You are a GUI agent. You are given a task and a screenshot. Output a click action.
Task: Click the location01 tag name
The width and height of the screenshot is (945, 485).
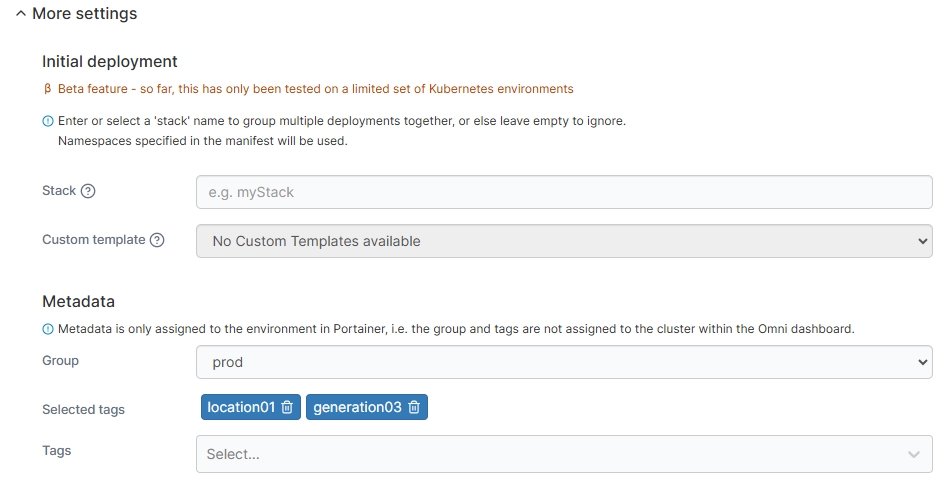pos(240,407)
